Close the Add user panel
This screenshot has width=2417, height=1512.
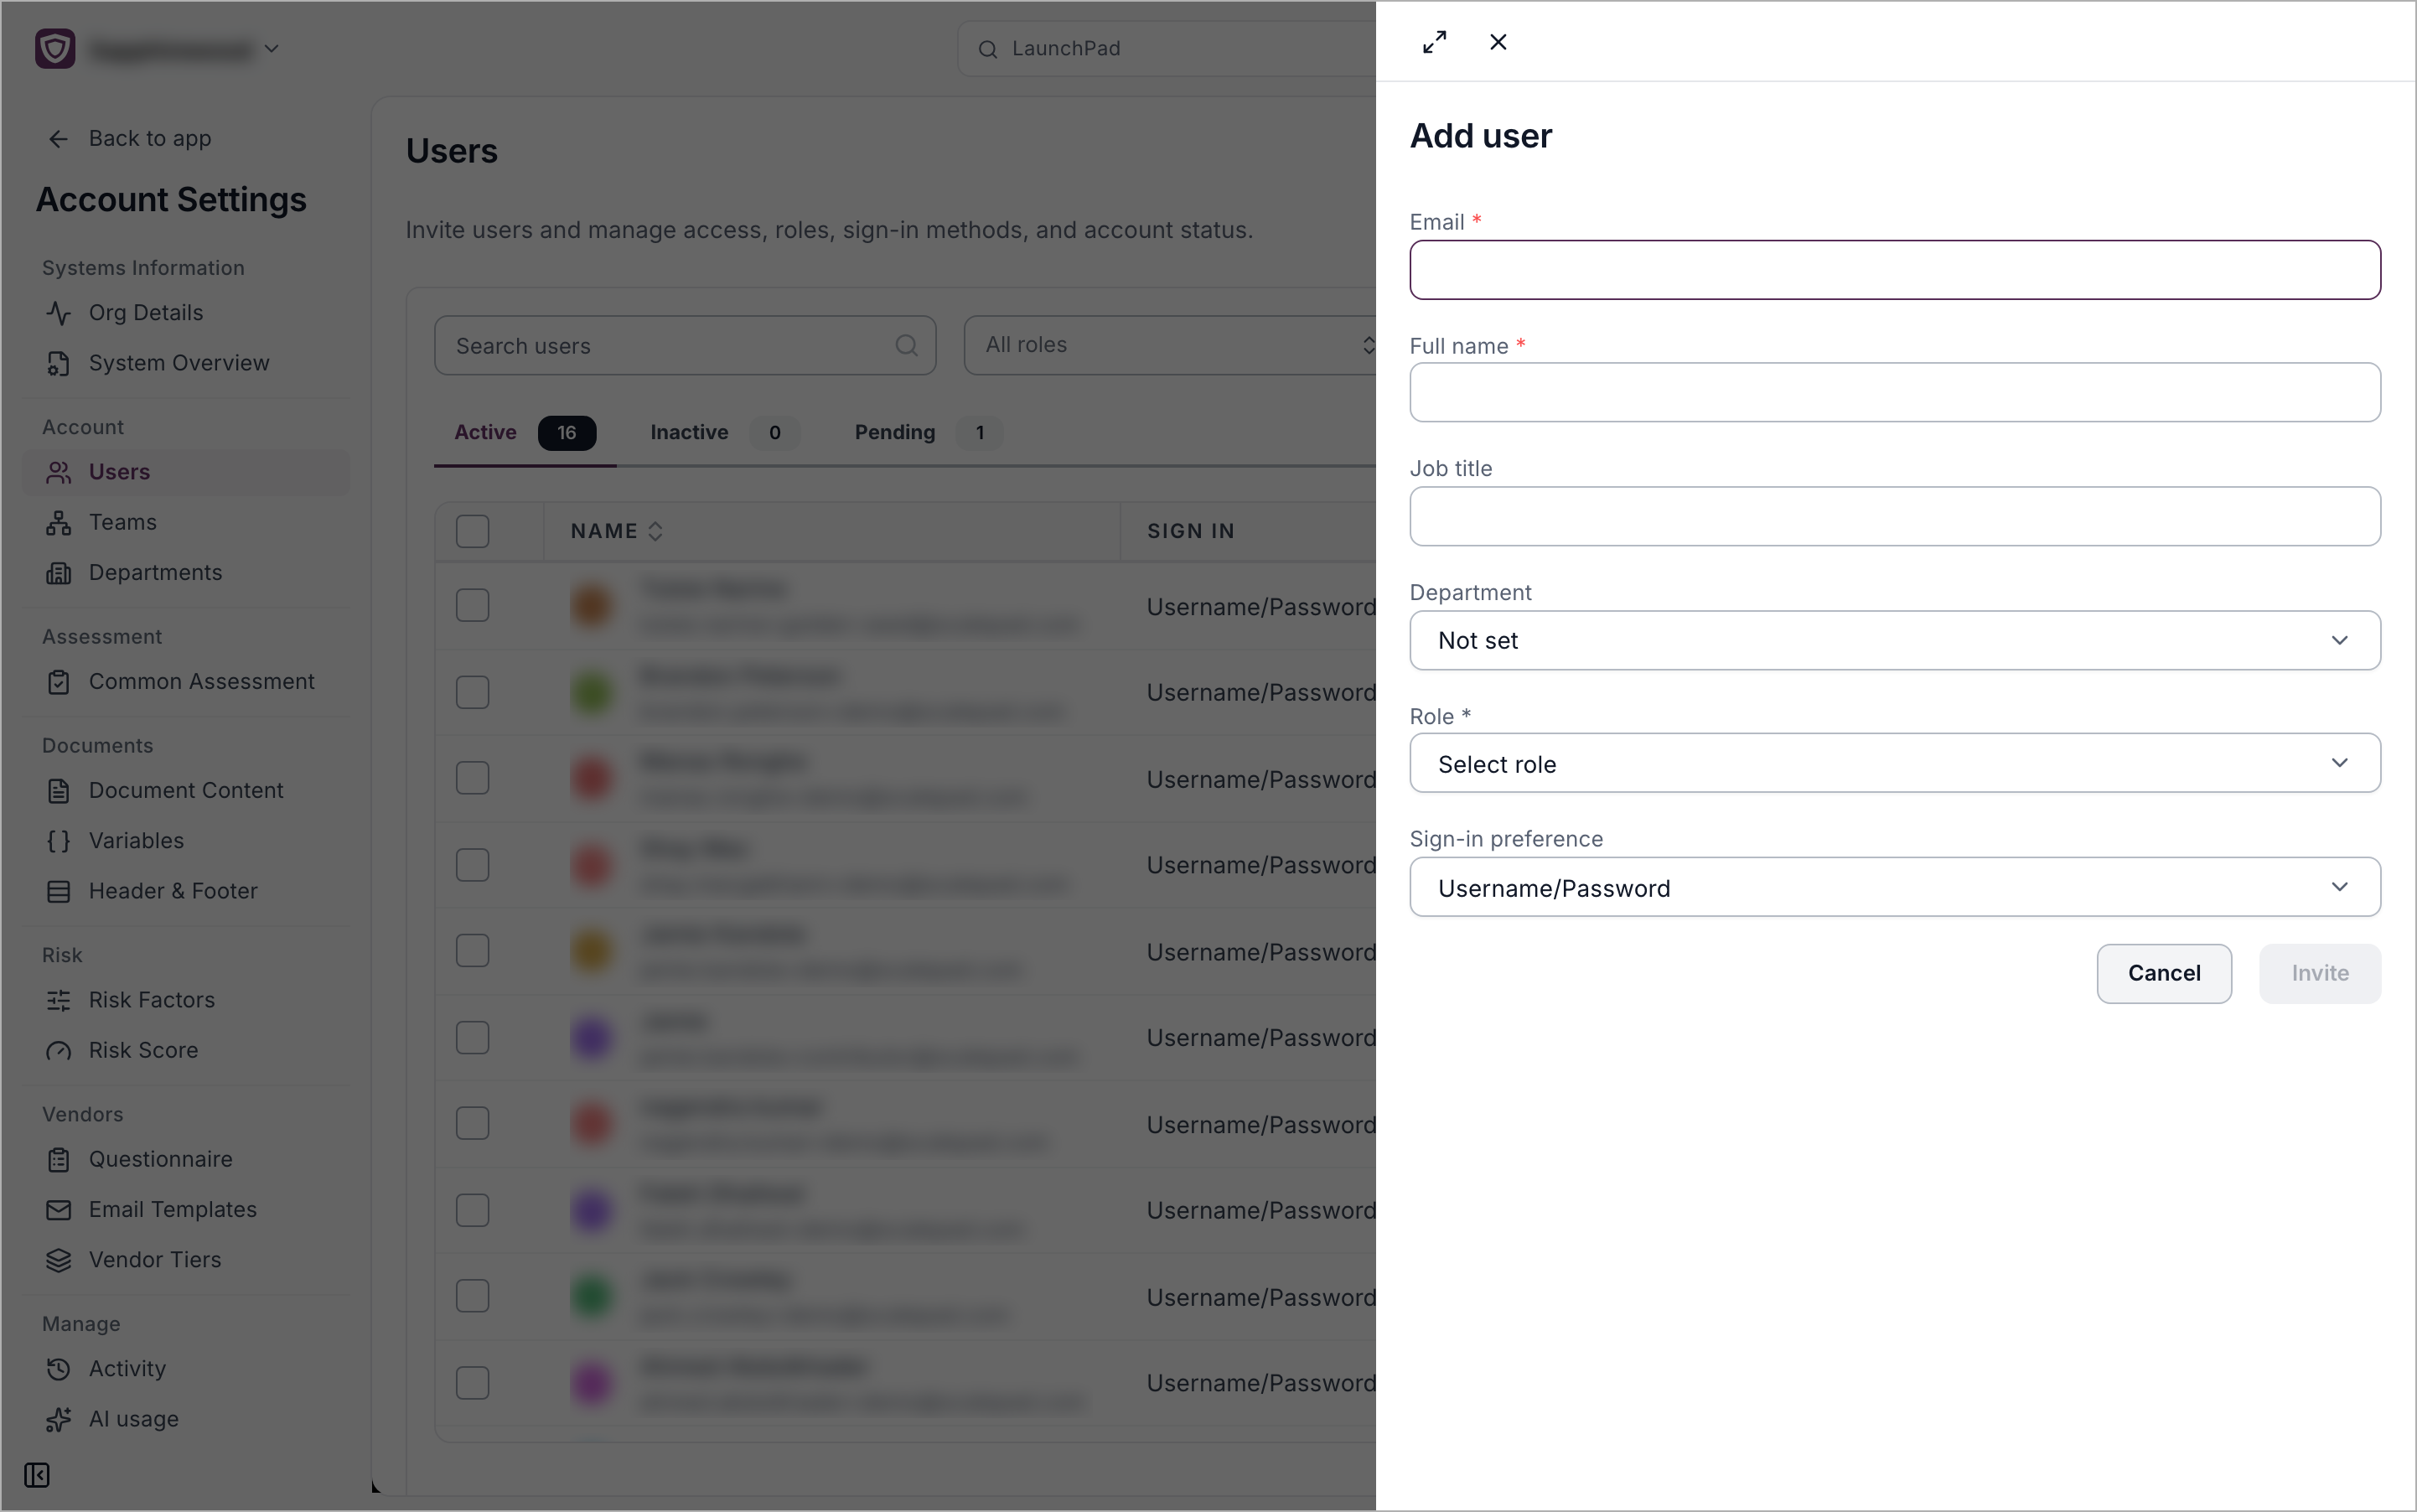pos(1498,42)
